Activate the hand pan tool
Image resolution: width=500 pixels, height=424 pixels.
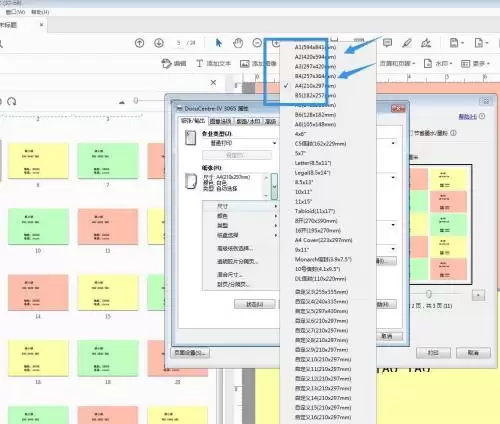(238, 43)
